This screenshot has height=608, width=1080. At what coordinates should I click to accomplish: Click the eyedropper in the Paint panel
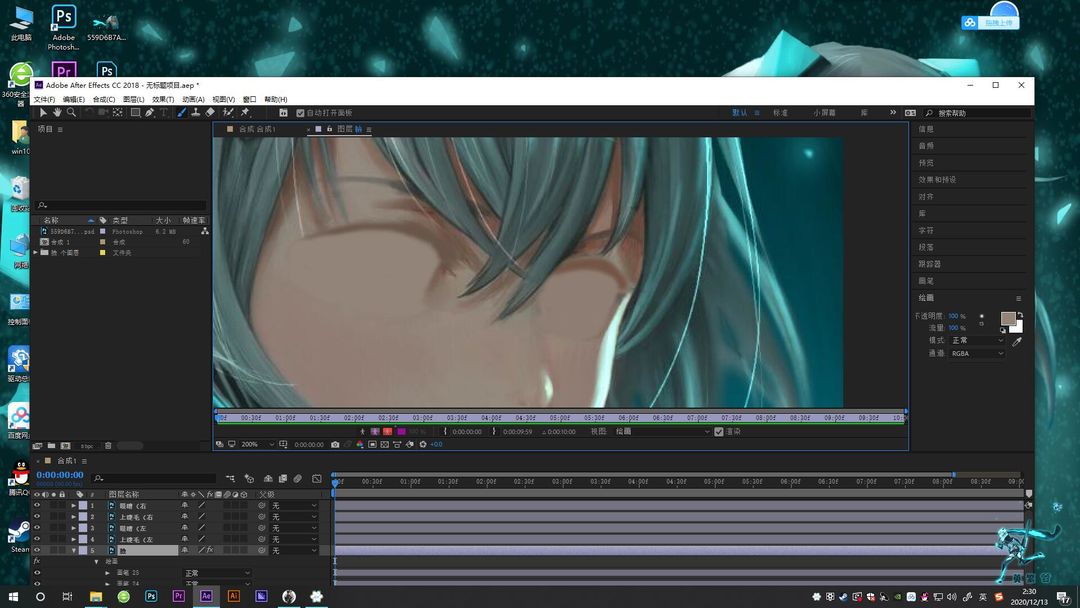[x=1017, y=342]
